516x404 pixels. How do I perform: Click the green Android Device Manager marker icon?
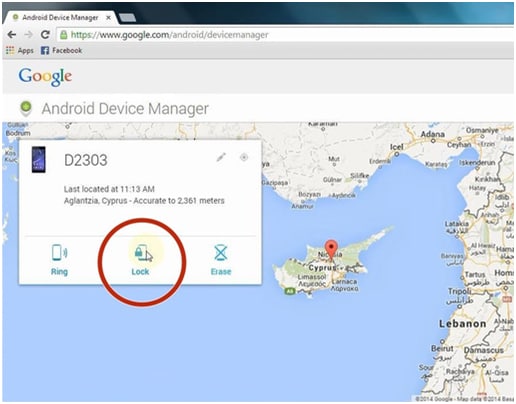click(26, 108)
